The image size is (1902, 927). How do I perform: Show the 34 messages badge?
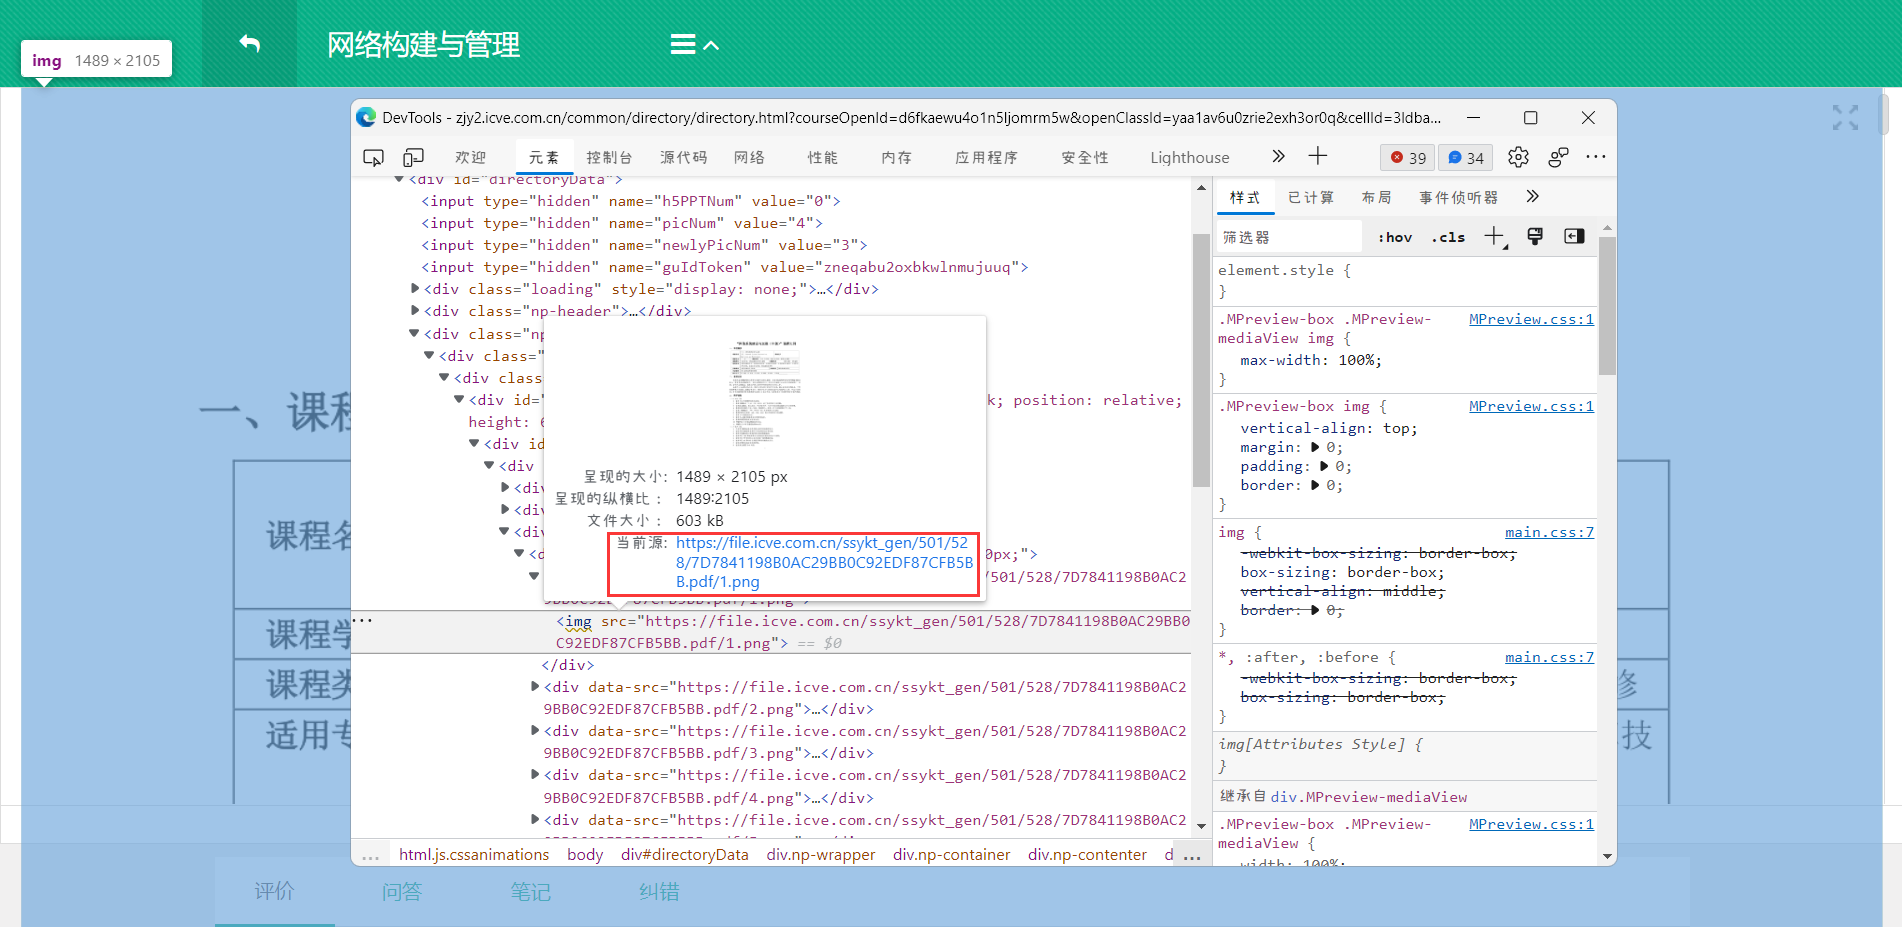[x=1466, y=157]
